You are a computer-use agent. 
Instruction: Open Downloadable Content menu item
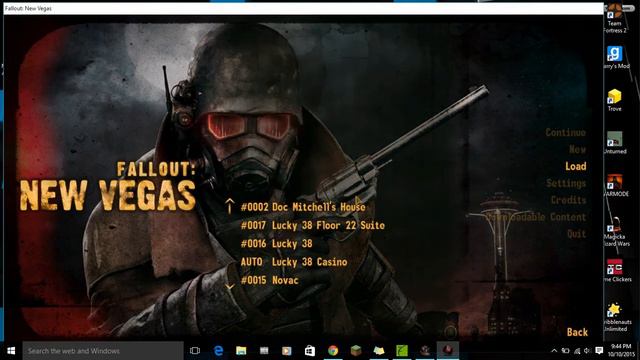(536, 217)
